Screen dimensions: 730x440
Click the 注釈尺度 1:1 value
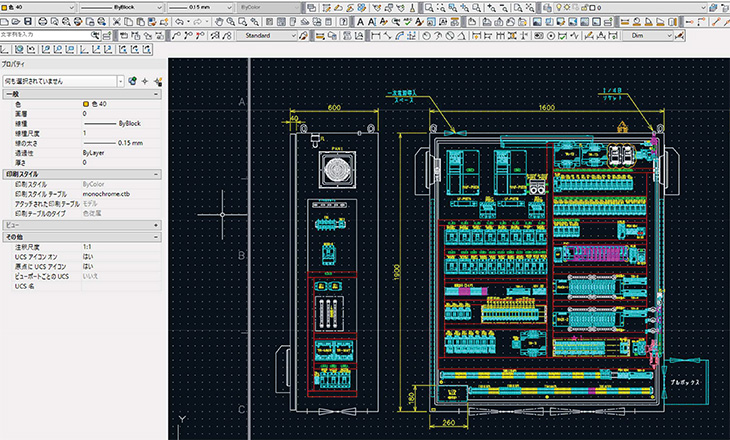coord(87,247)
